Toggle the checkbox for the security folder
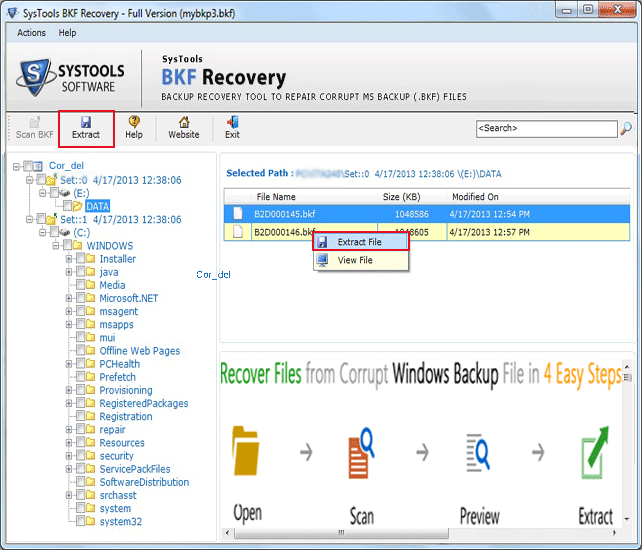The image size is (642, 550). pyautogui.click(x=81, y=456)
